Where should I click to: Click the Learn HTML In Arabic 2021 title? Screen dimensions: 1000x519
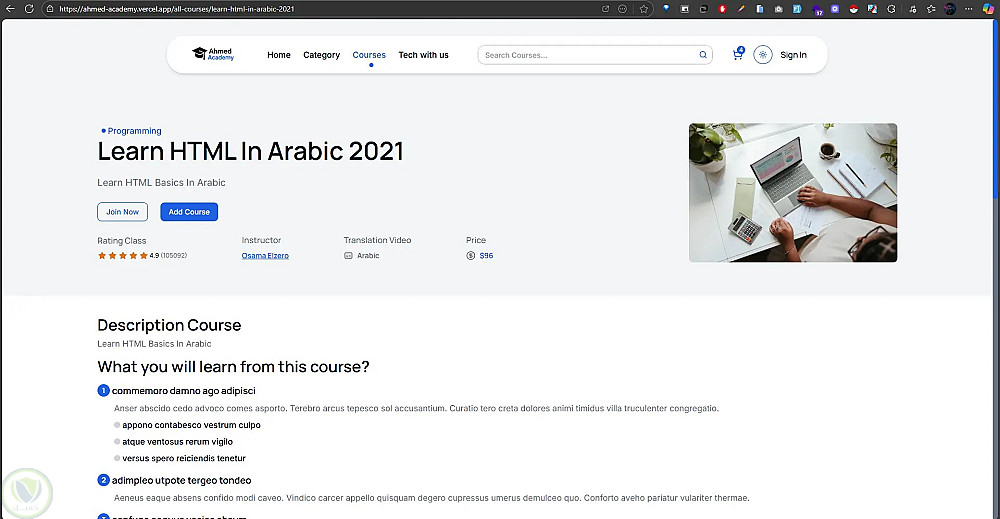[x=251, y=152]
